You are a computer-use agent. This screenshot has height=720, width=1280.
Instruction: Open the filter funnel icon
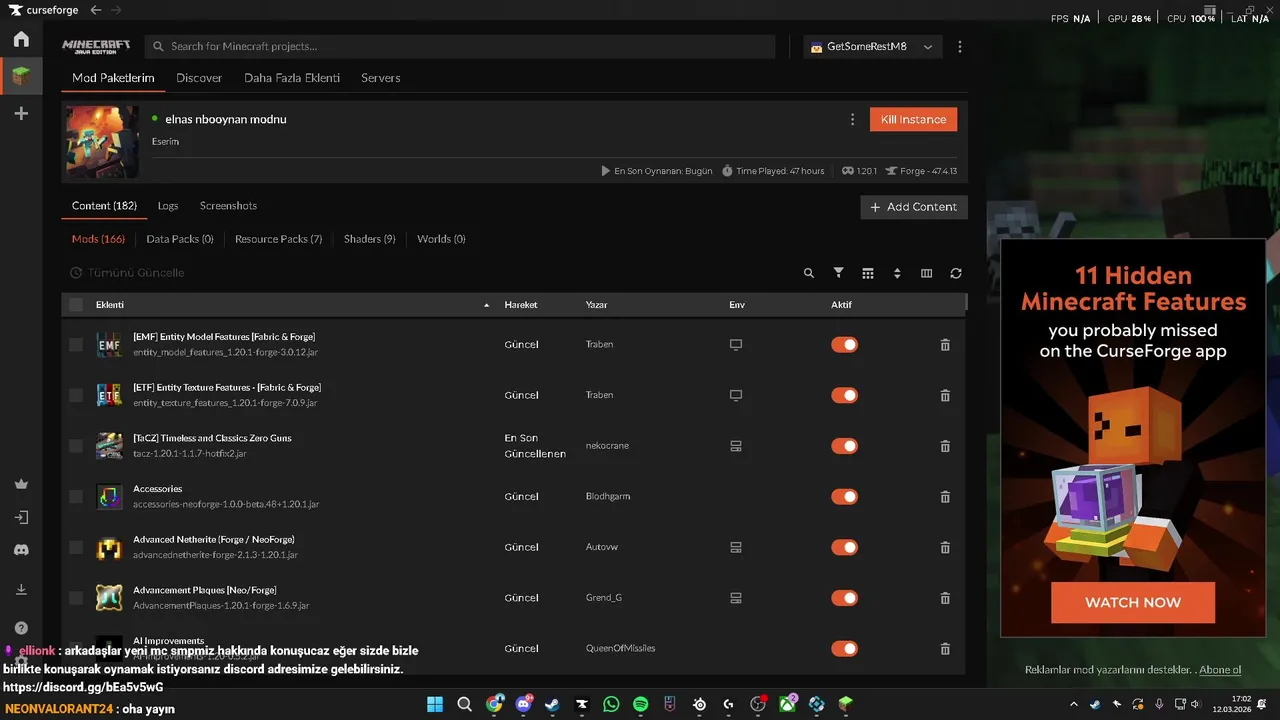pos(838,273)
